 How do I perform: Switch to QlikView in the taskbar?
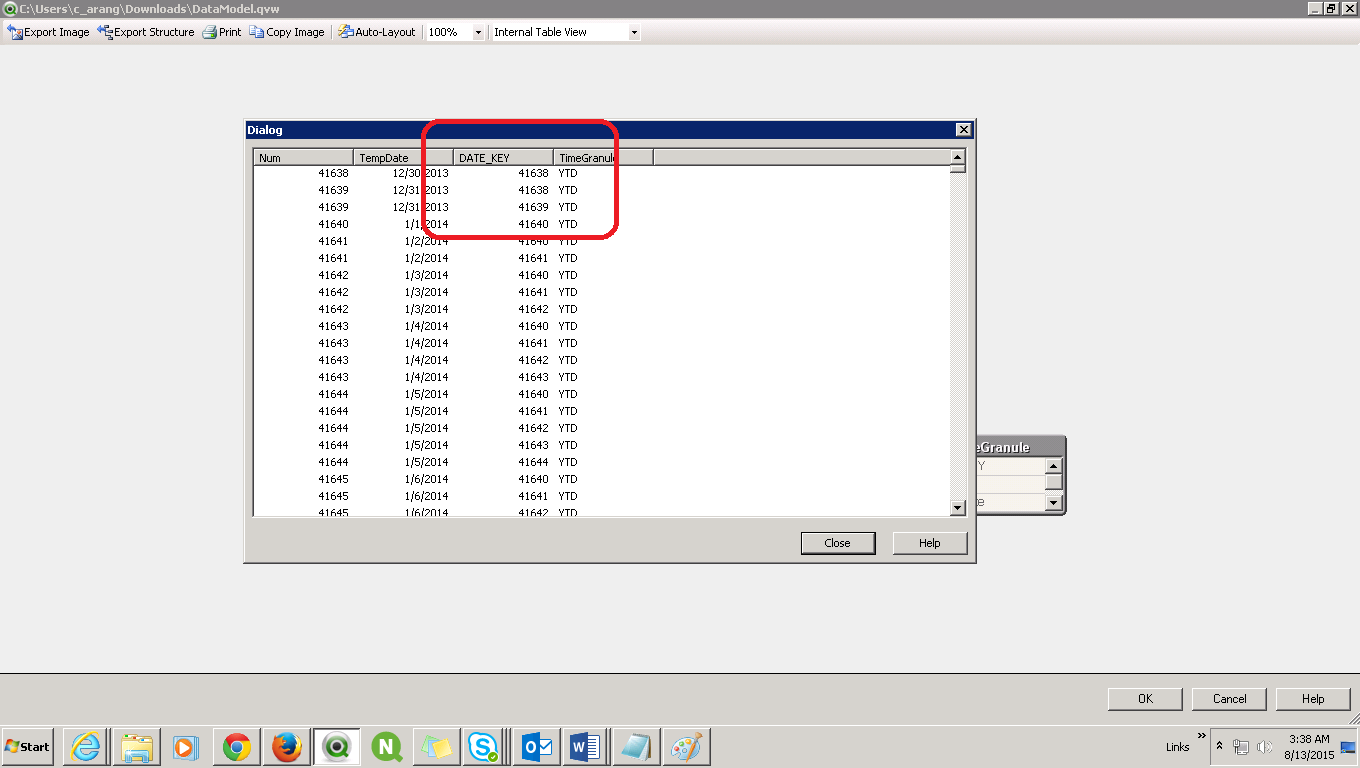[x=337, y=747]
